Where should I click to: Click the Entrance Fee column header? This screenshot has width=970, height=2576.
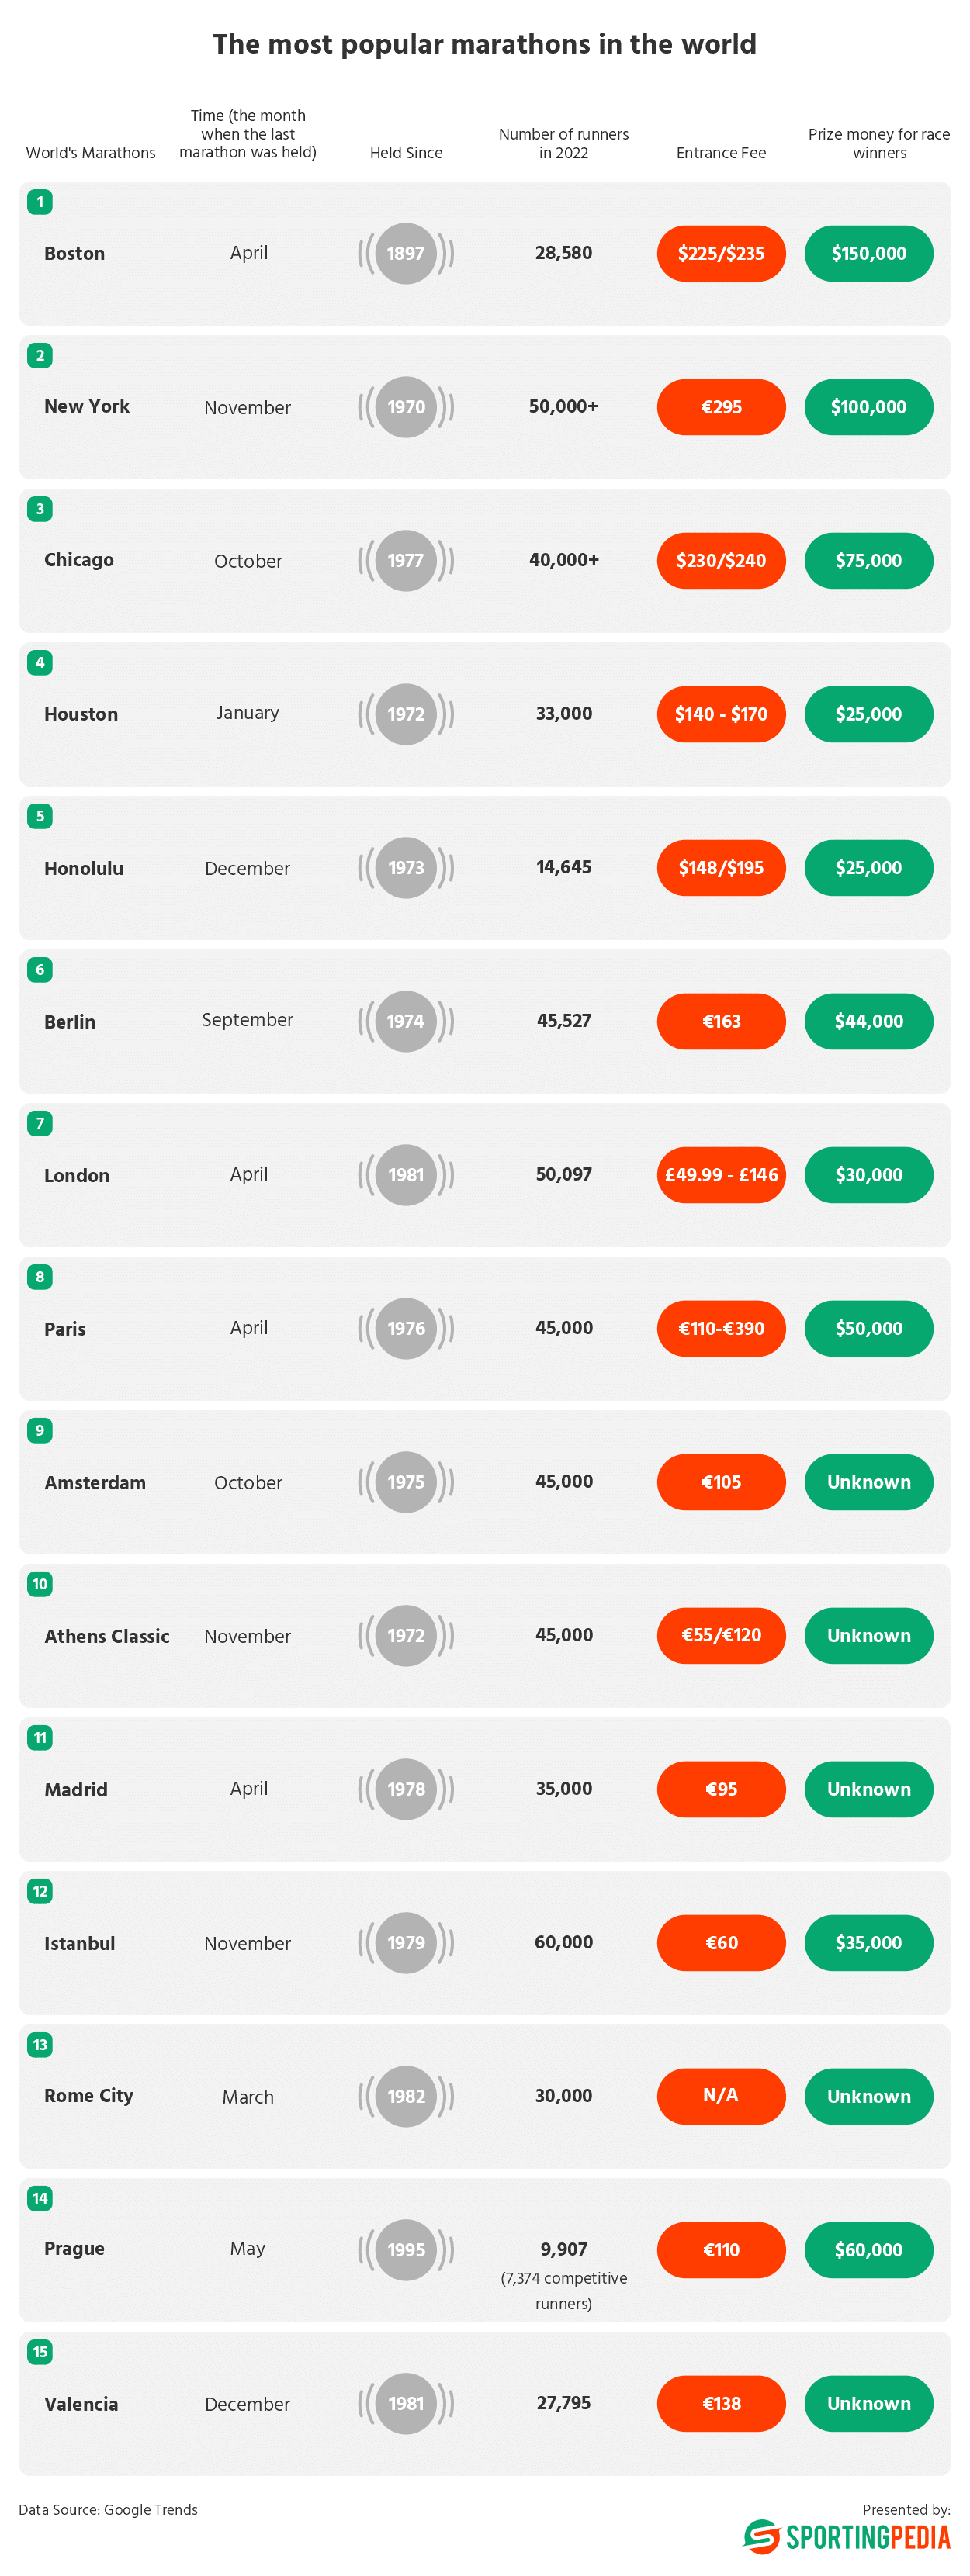click(721, 153)
